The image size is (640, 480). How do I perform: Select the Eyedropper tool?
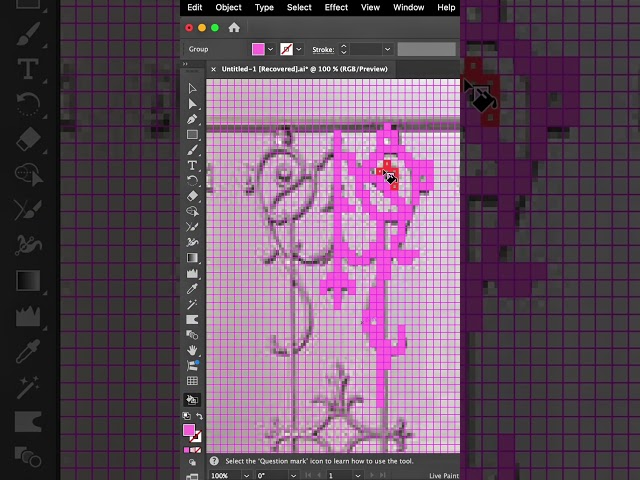click(x=192, y=289)
